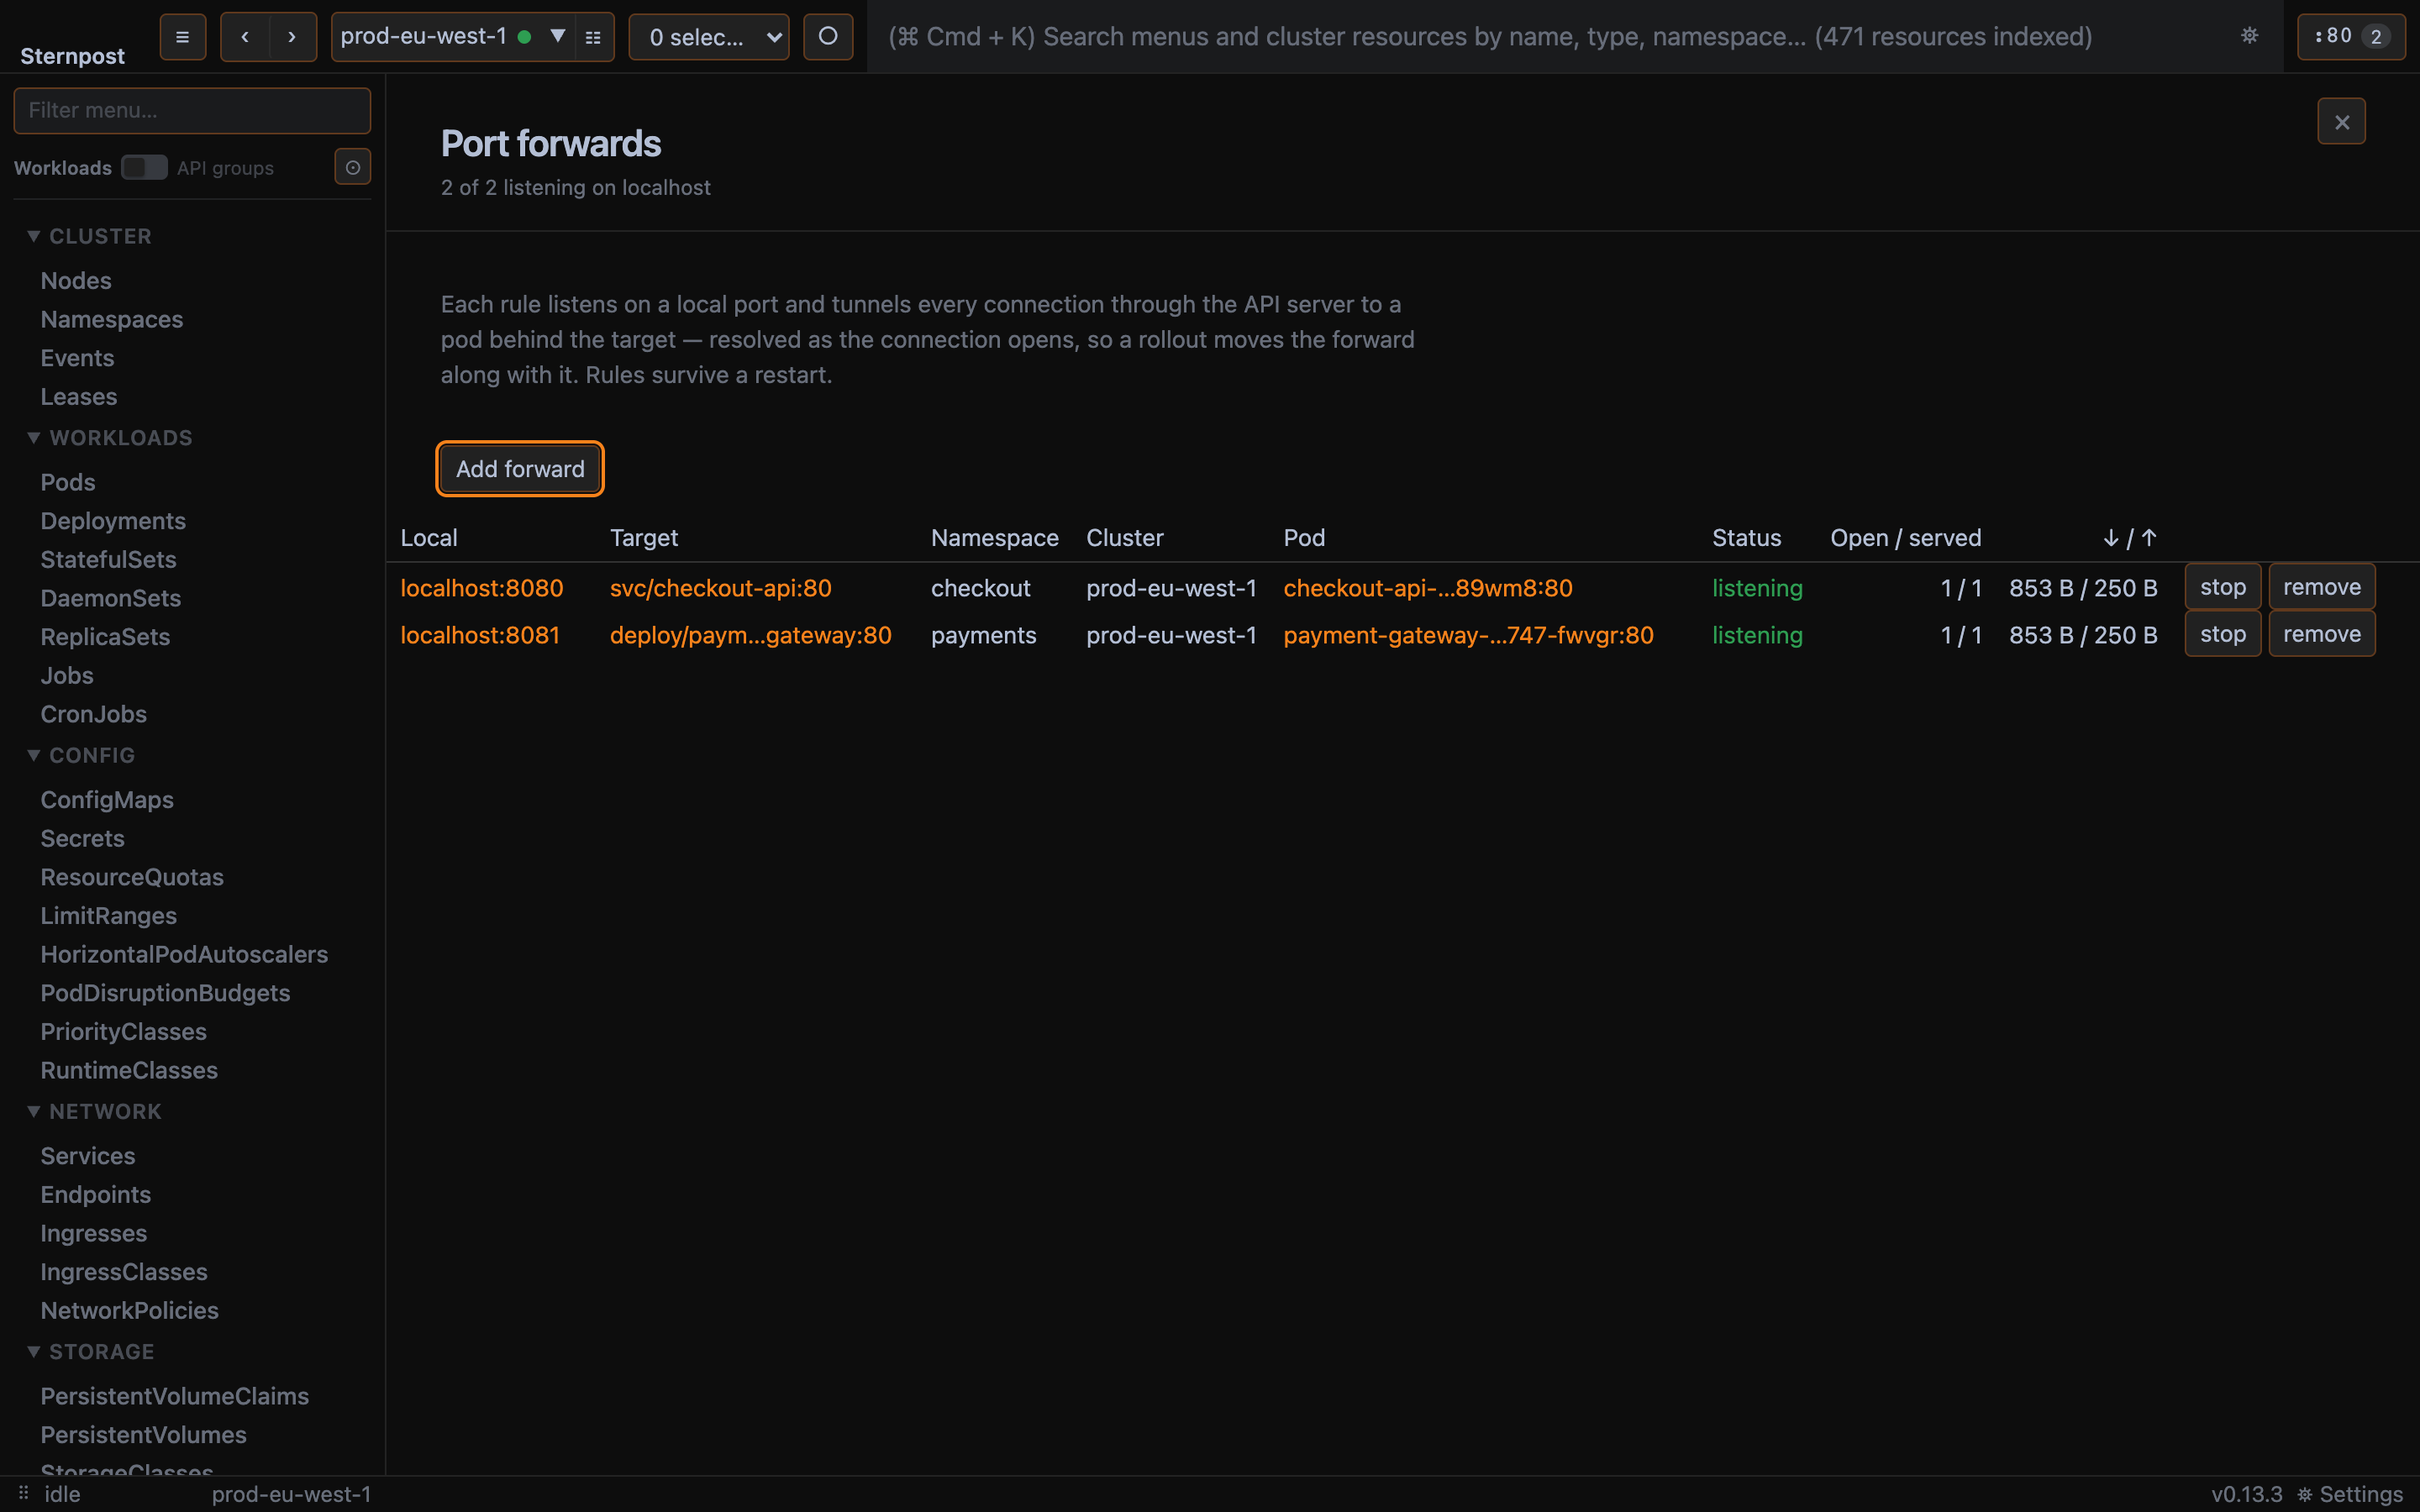Open Secrets in the sidebar

tap(83, 838)
